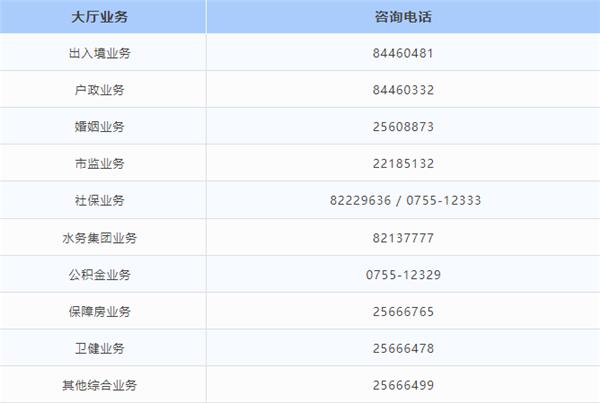Select the 保障房业务 cell
600x403 pixels.
coord(99,312)
